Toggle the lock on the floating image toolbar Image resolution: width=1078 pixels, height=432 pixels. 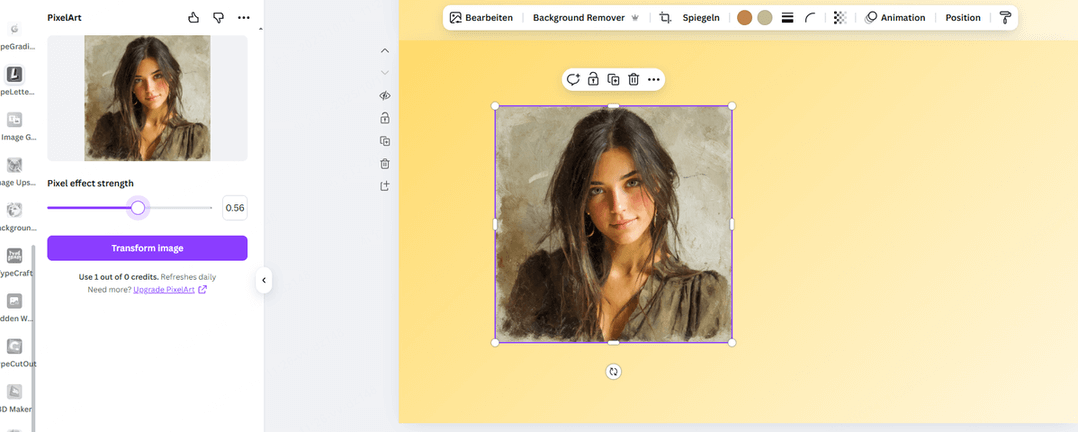click(x=593, y=80)
